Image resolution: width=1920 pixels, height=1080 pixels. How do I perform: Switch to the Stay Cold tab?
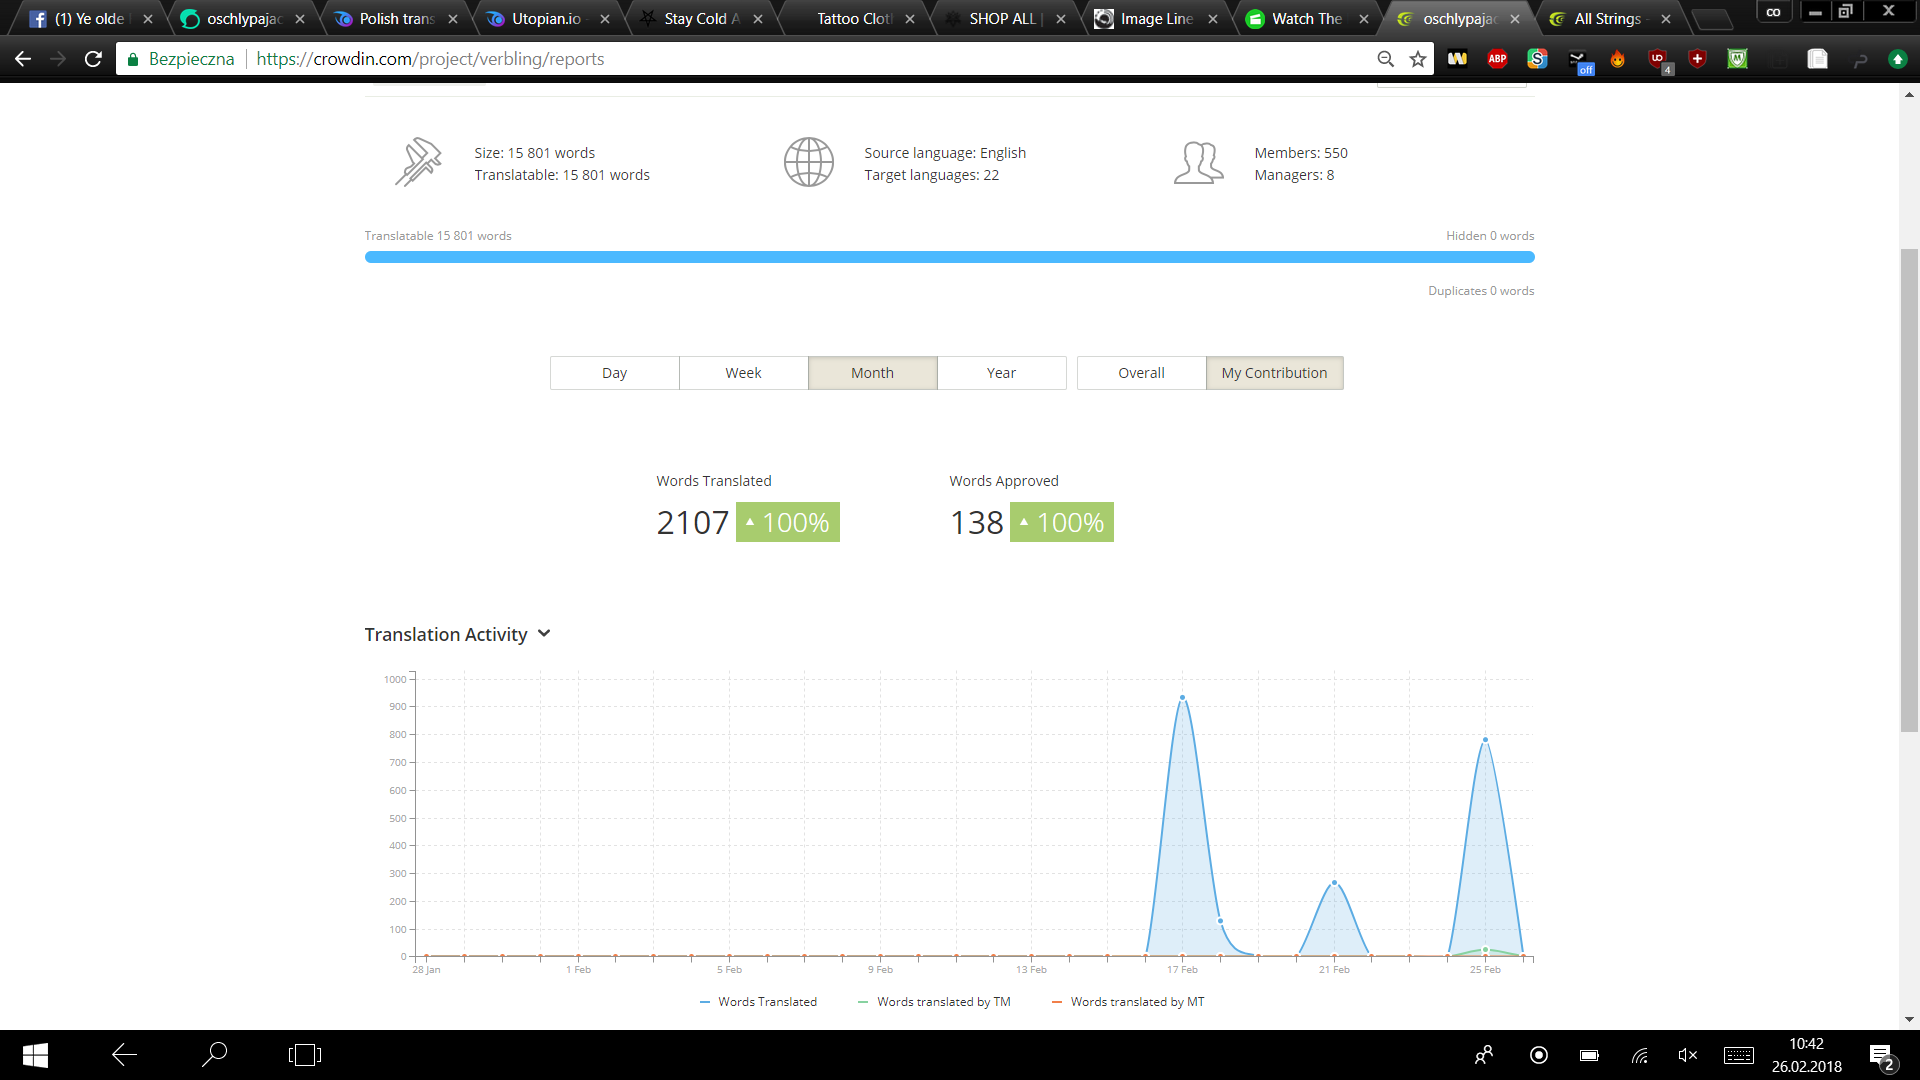(700, 19)
